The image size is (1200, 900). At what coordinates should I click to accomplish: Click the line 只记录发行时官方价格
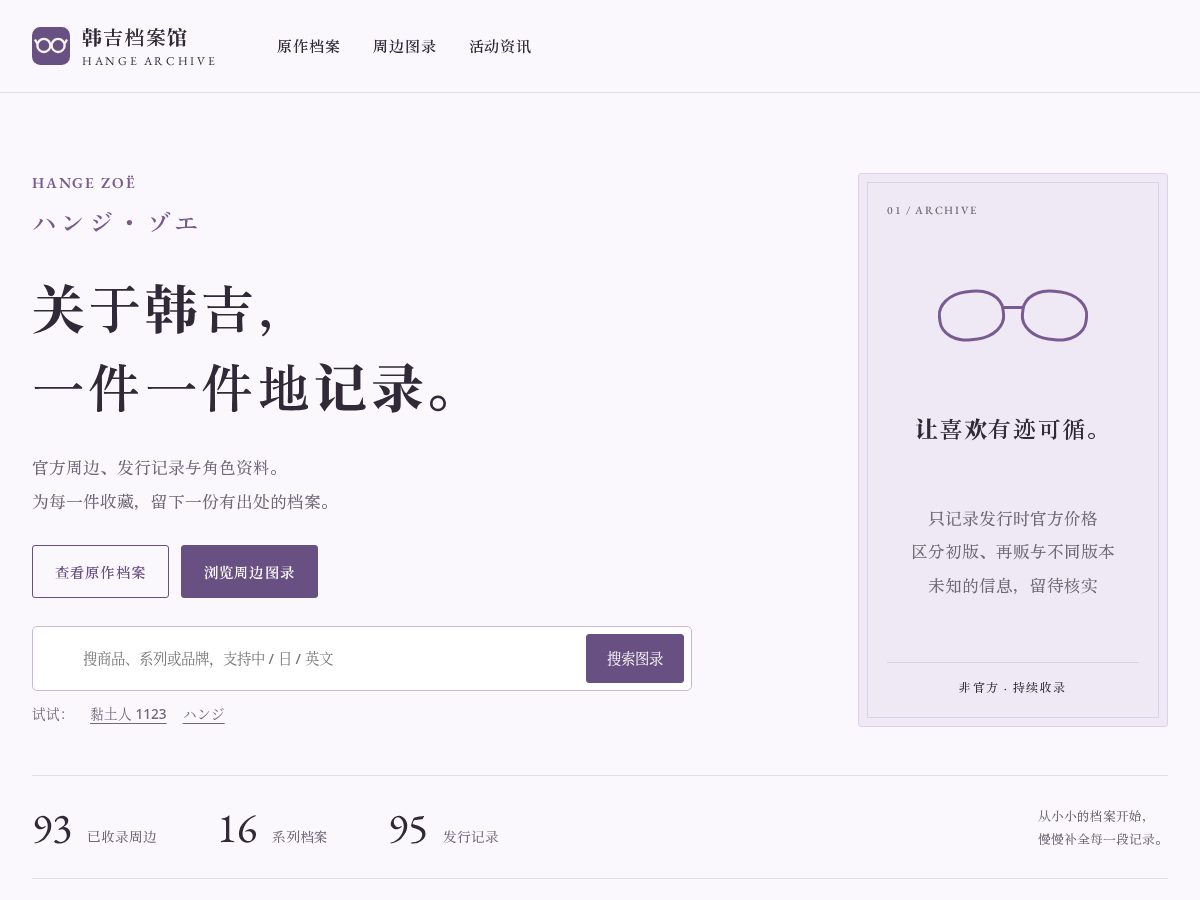pyautogui.click(x=1012, y=518)
